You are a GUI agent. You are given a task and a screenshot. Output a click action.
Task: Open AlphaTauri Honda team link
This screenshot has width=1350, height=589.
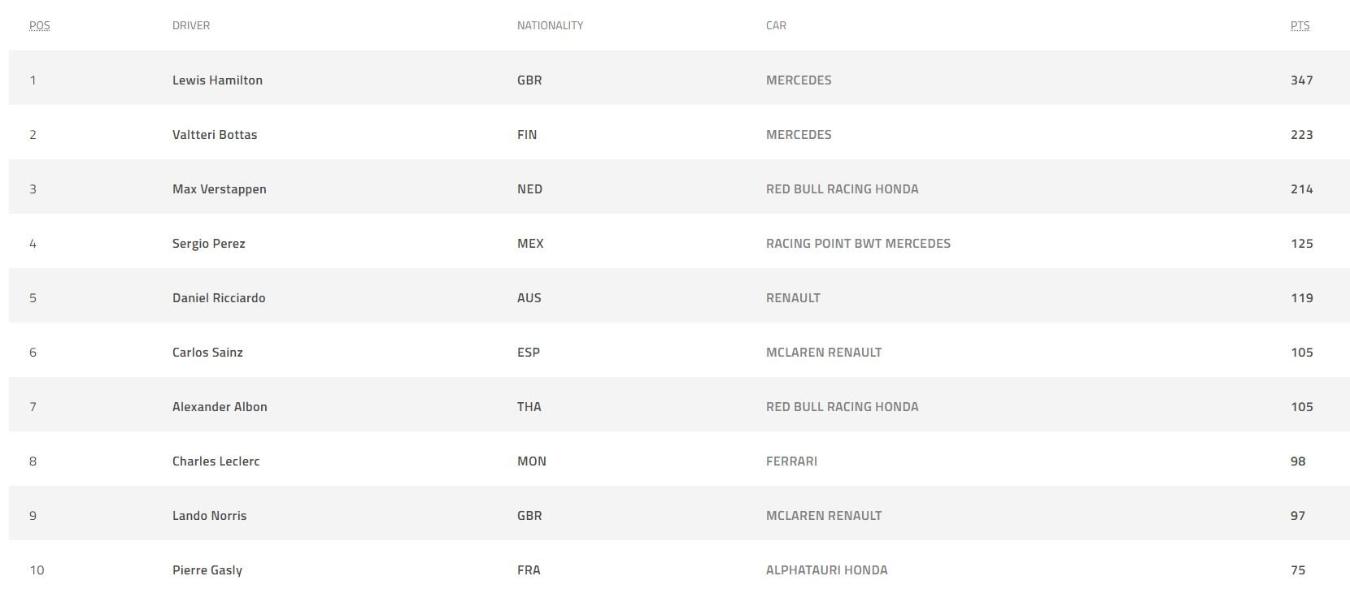[x=826, y=570]
